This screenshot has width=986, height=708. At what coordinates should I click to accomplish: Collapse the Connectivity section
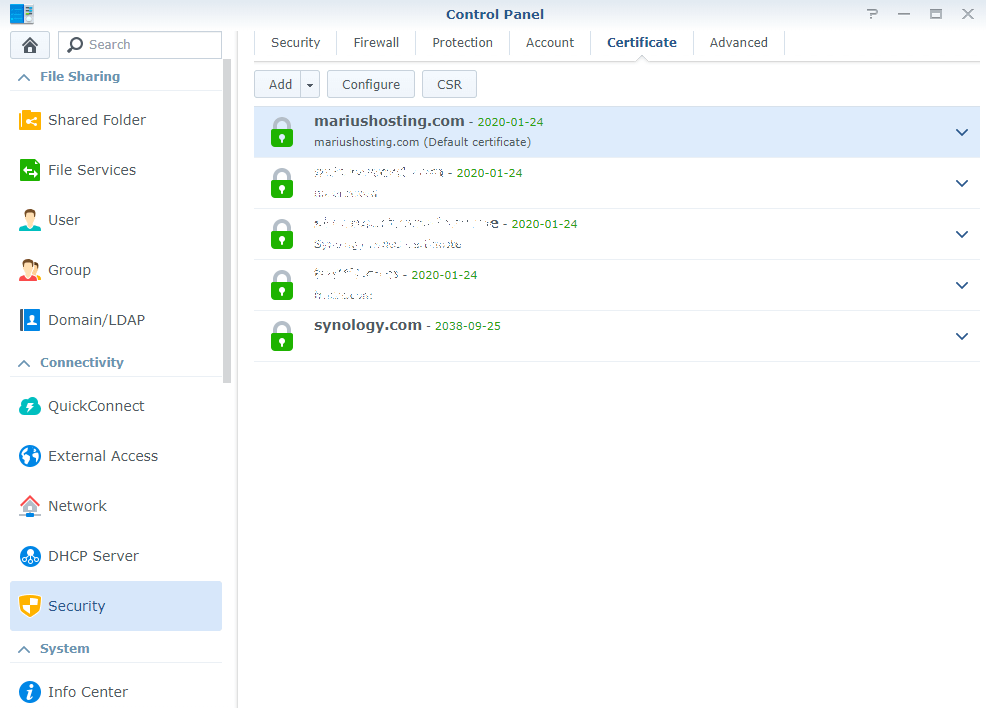pos(24,363)
